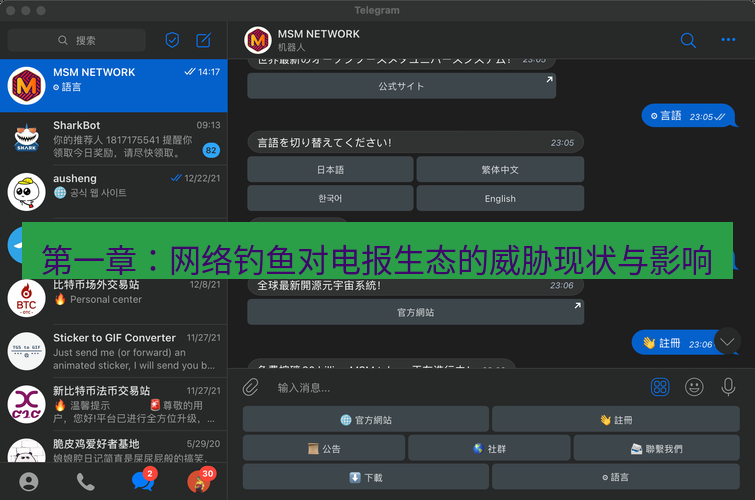Click the BTC avatar in chat list
This screenshot has height=500, width=755.
point(26,298)
